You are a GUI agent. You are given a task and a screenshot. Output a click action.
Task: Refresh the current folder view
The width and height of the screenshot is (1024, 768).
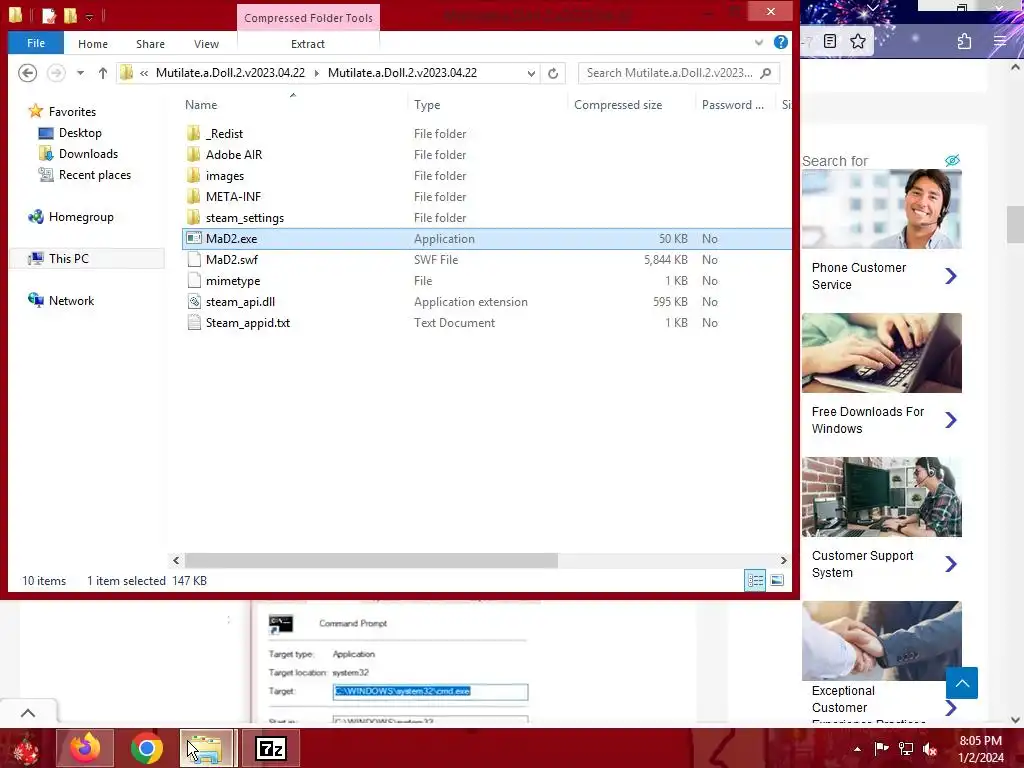click(553, 73)
